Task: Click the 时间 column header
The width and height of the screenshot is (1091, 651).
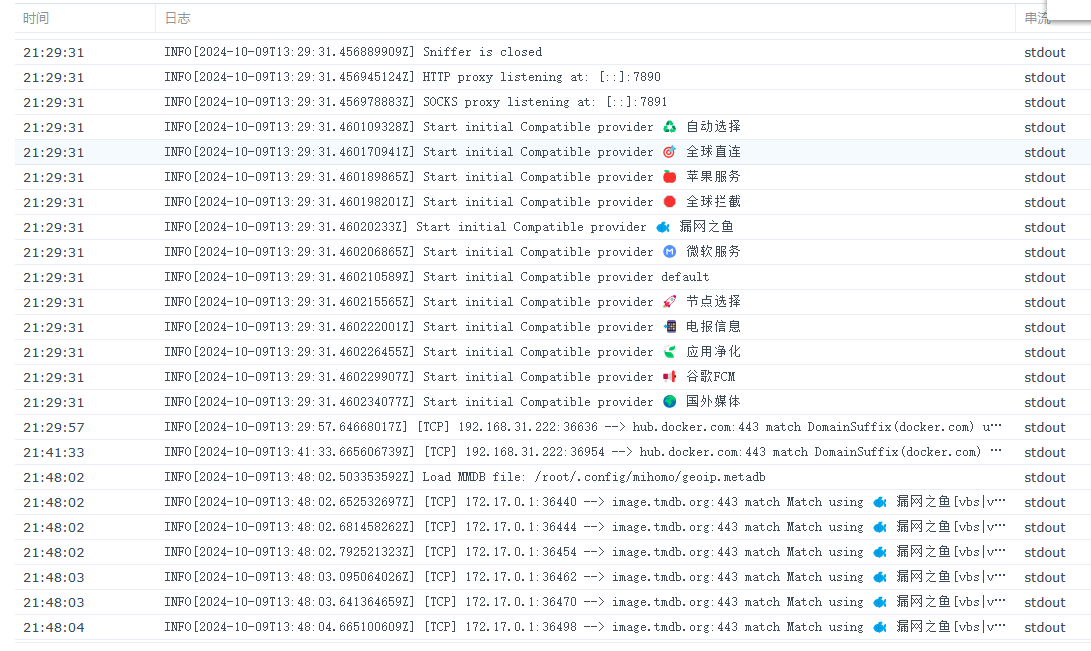Action: click(36, 18)
